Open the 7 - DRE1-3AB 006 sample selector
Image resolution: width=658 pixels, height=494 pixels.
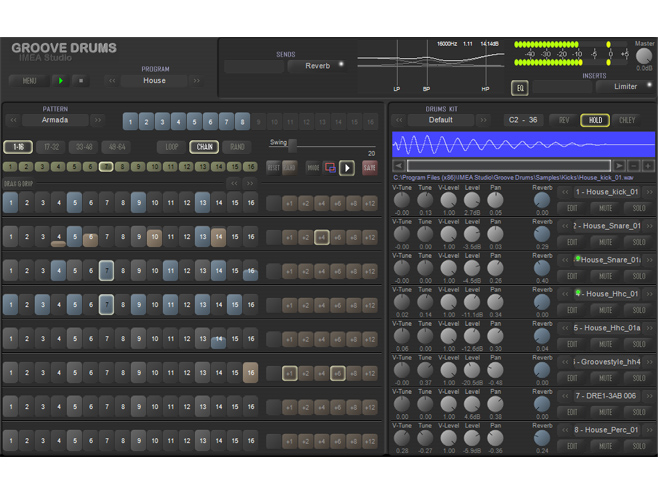tap(607, 396)
